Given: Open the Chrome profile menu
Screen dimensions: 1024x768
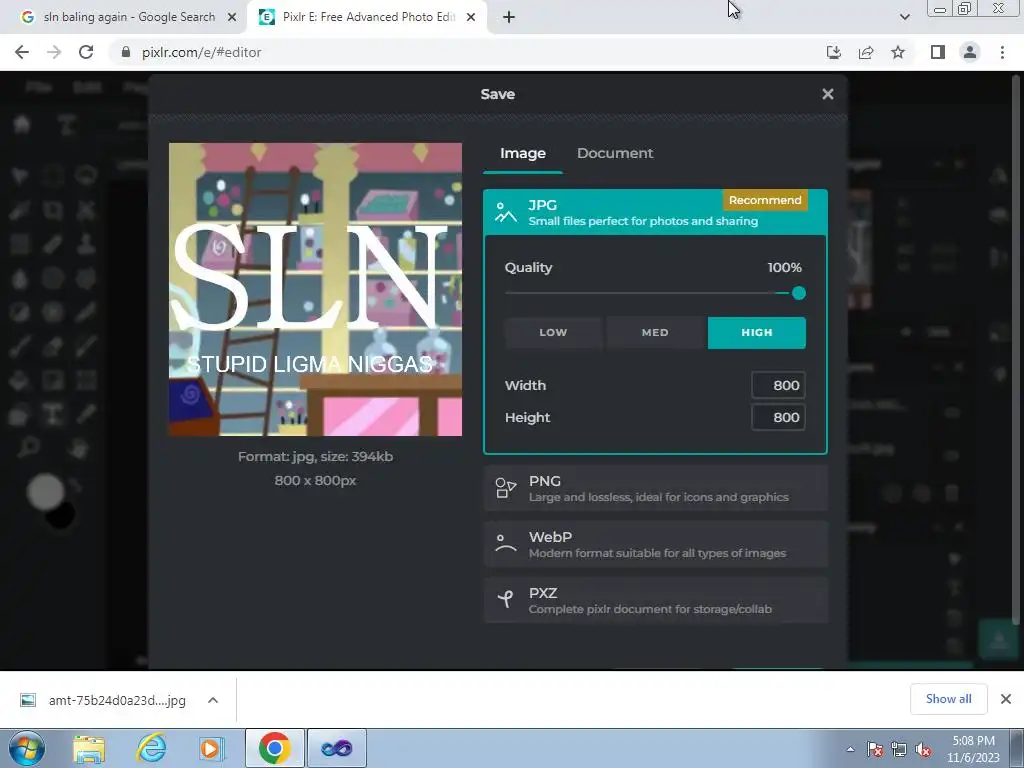Looking at the screenshot, I should (970, 52).
